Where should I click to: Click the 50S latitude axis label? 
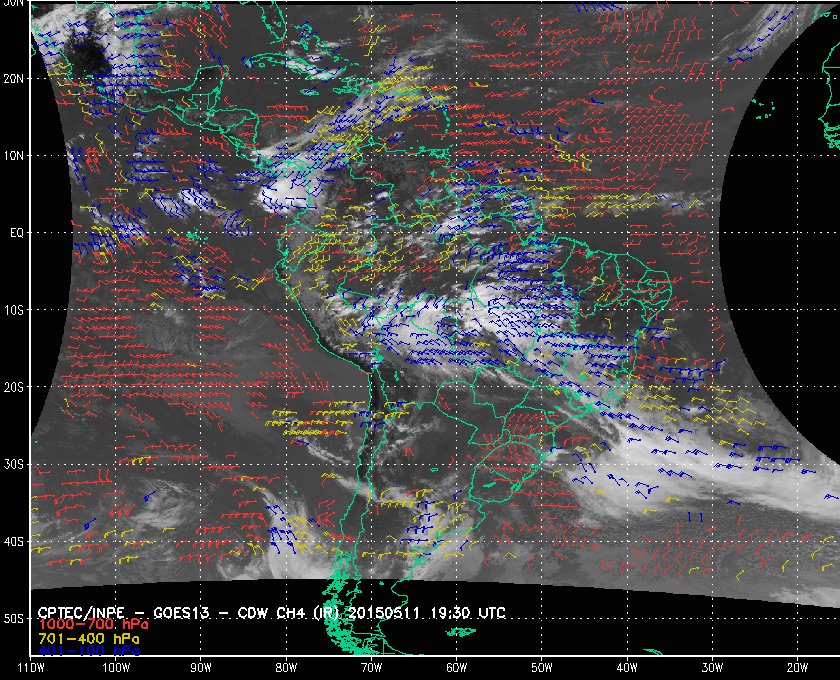pos(13,619)
